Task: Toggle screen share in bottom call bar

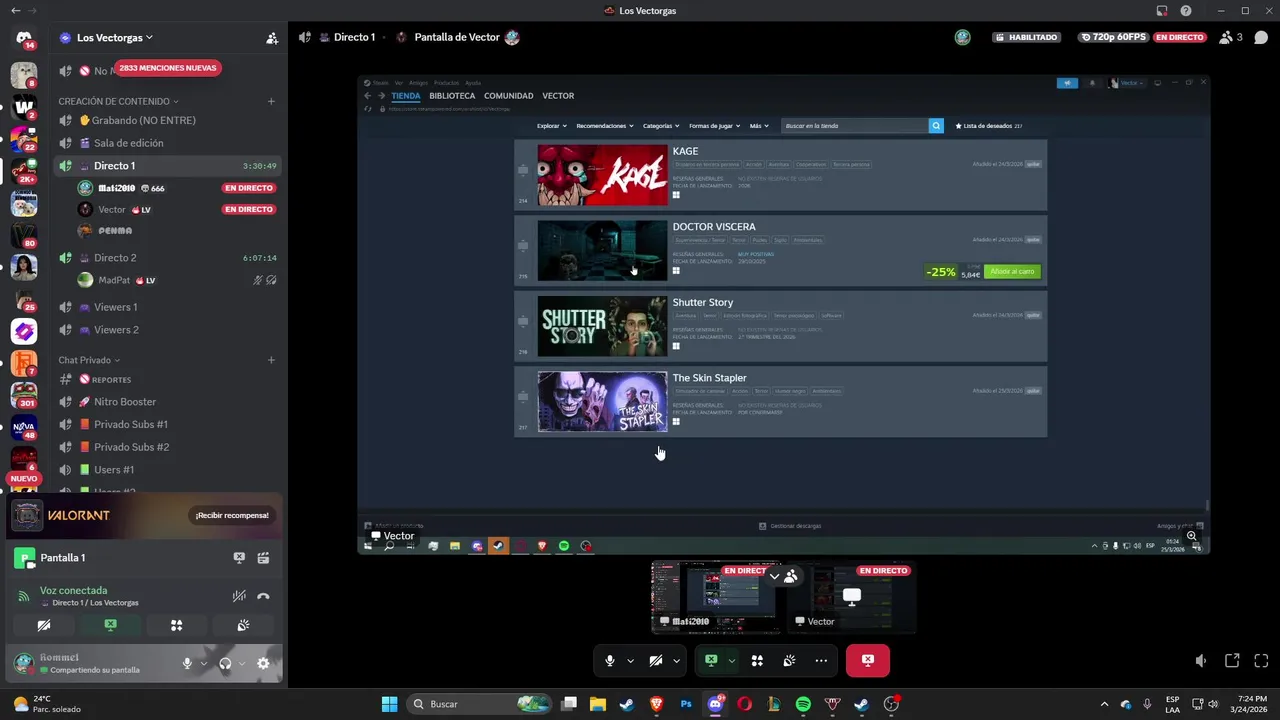Action: [x=711, y=661]
